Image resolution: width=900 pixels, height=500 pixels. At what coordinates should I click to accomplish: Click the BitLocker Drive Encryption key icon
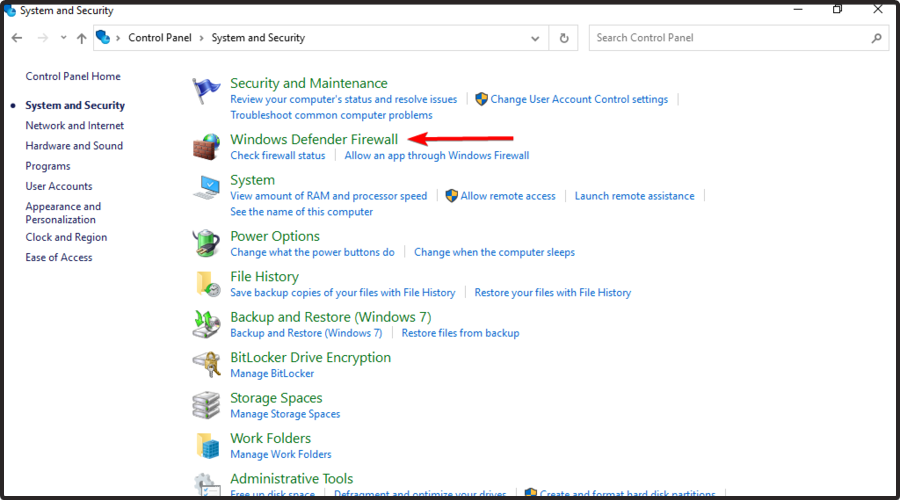pos(206,365)
